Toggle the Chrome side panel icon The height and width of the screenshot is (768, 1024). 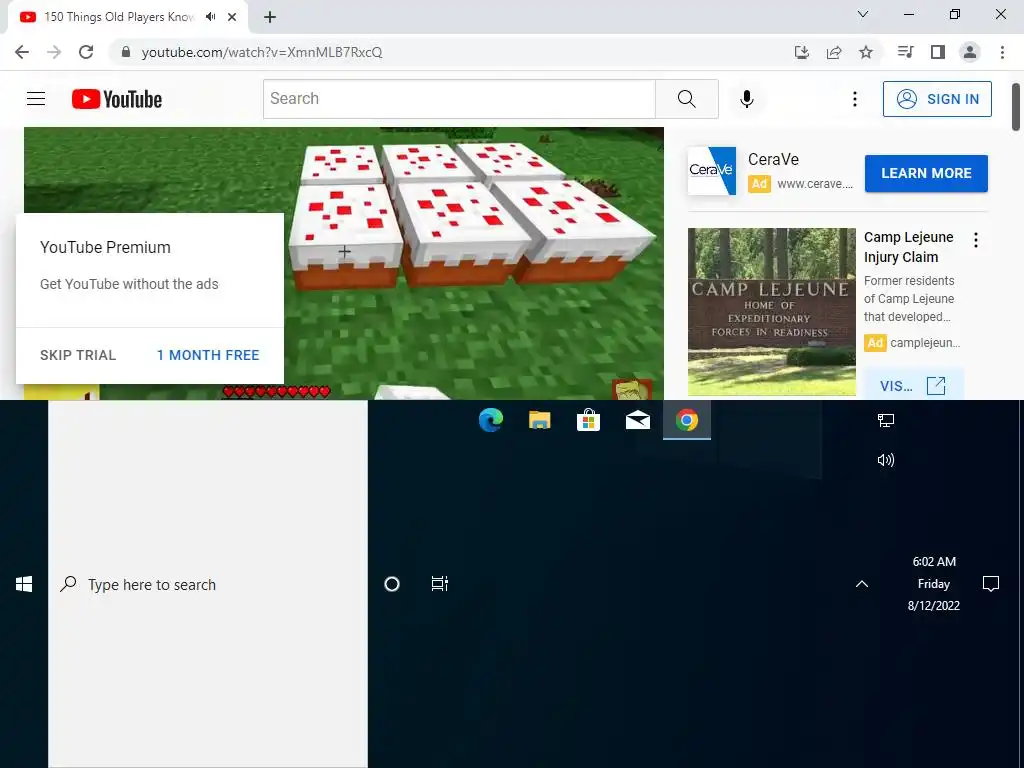click(x=938, y=52)
